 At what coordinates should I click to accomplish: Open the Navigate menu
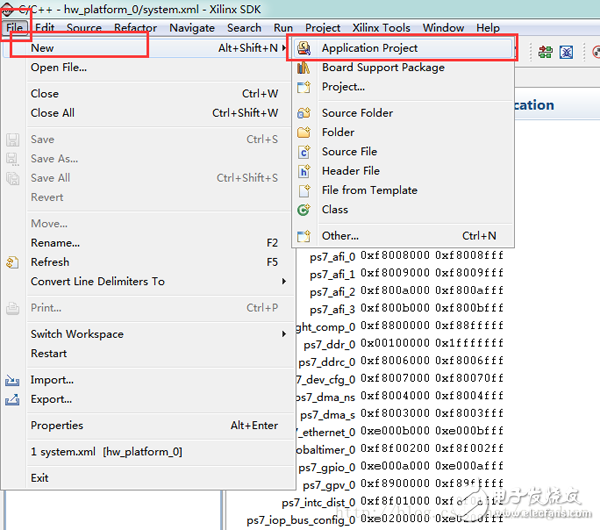pyautogui.click(x=192, y=28)
